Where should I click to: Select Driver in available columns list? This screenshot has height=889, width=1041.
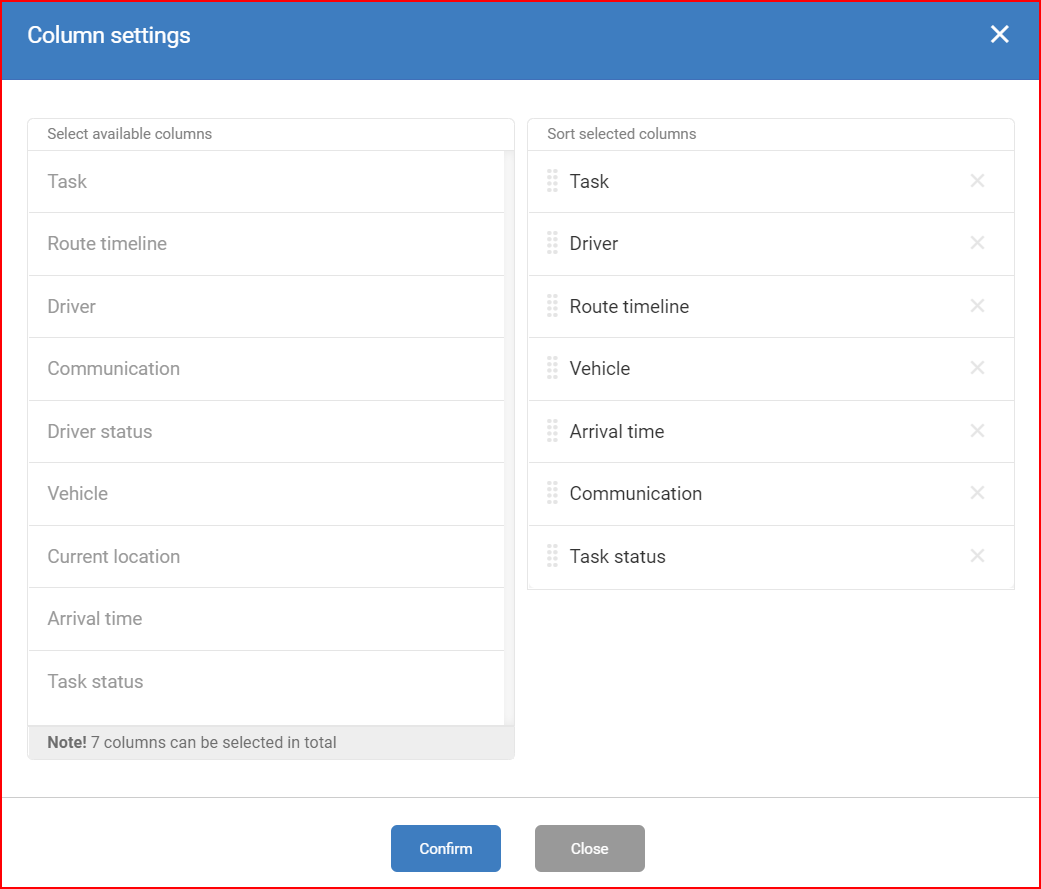pyautogui.click(x=266, y=306)
